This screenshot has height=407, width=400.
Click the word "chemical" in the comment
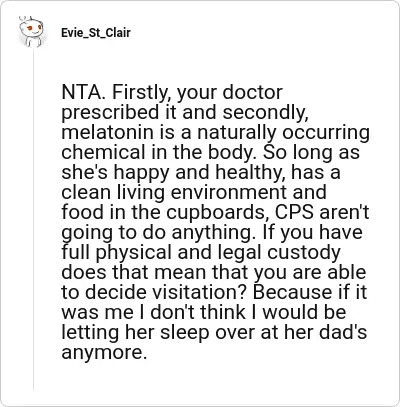click(103, 152)
